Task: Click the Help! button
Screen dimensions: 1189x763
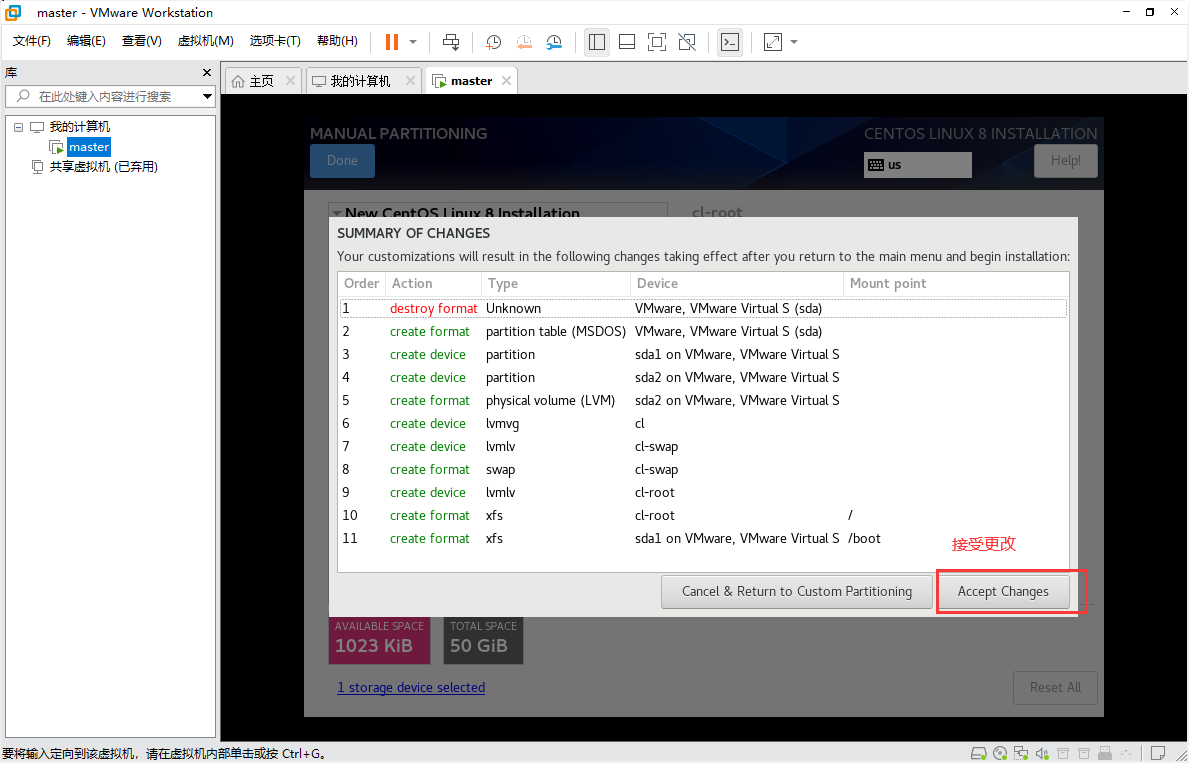Action: coord(1065,161)
